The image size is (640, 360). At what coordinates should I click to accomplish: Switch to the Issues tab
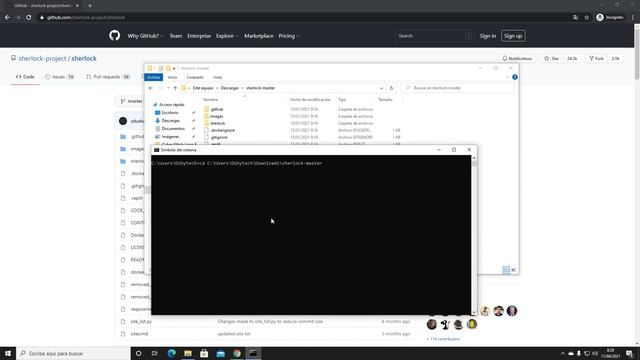click(x=60, y=77)
